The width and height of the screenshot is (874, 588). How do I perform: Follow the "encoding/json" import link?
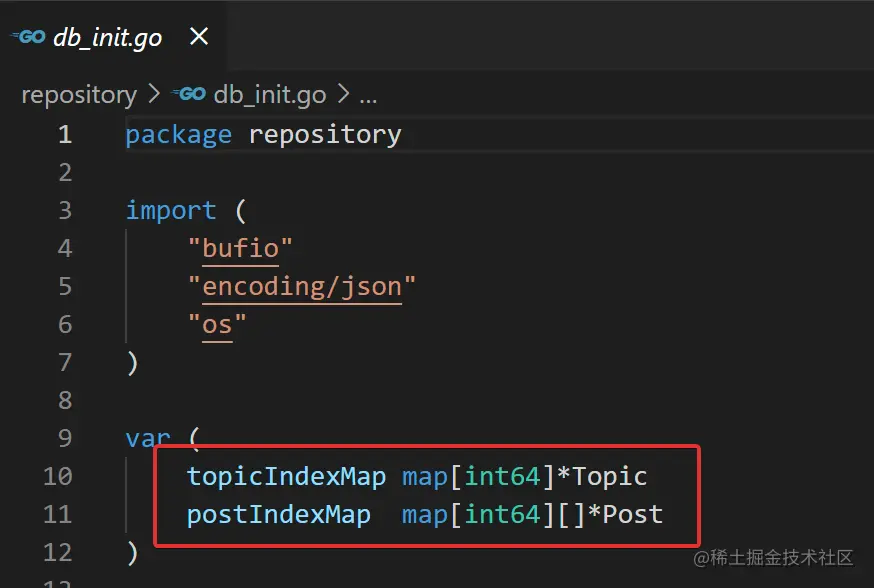[302, 287]
